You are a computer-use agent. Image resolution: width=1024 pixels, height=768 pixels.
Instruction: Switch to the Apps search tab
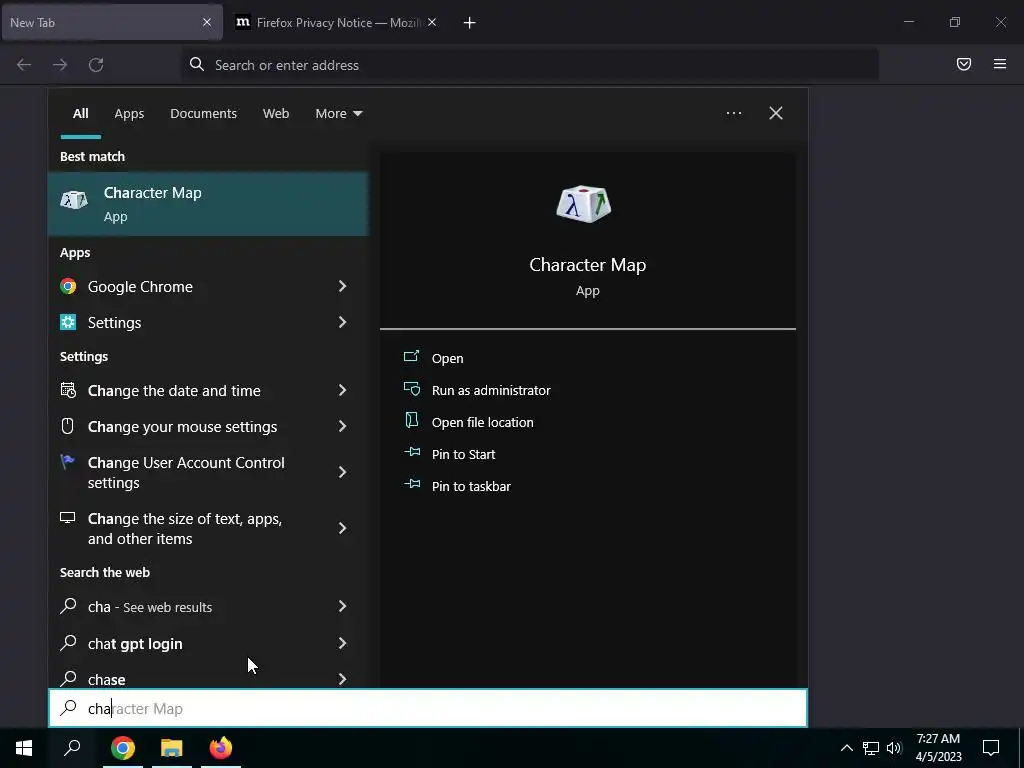pos(129,114)
